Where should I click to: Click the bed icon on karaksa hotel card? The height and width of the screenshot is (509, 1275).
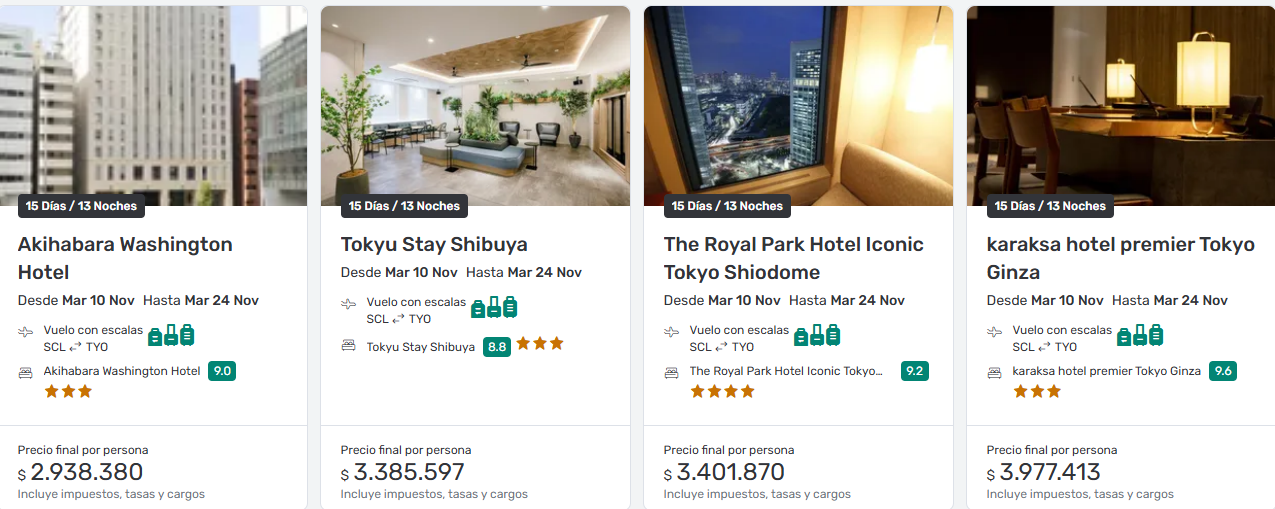pyautogui.click(x=995, y=372)
